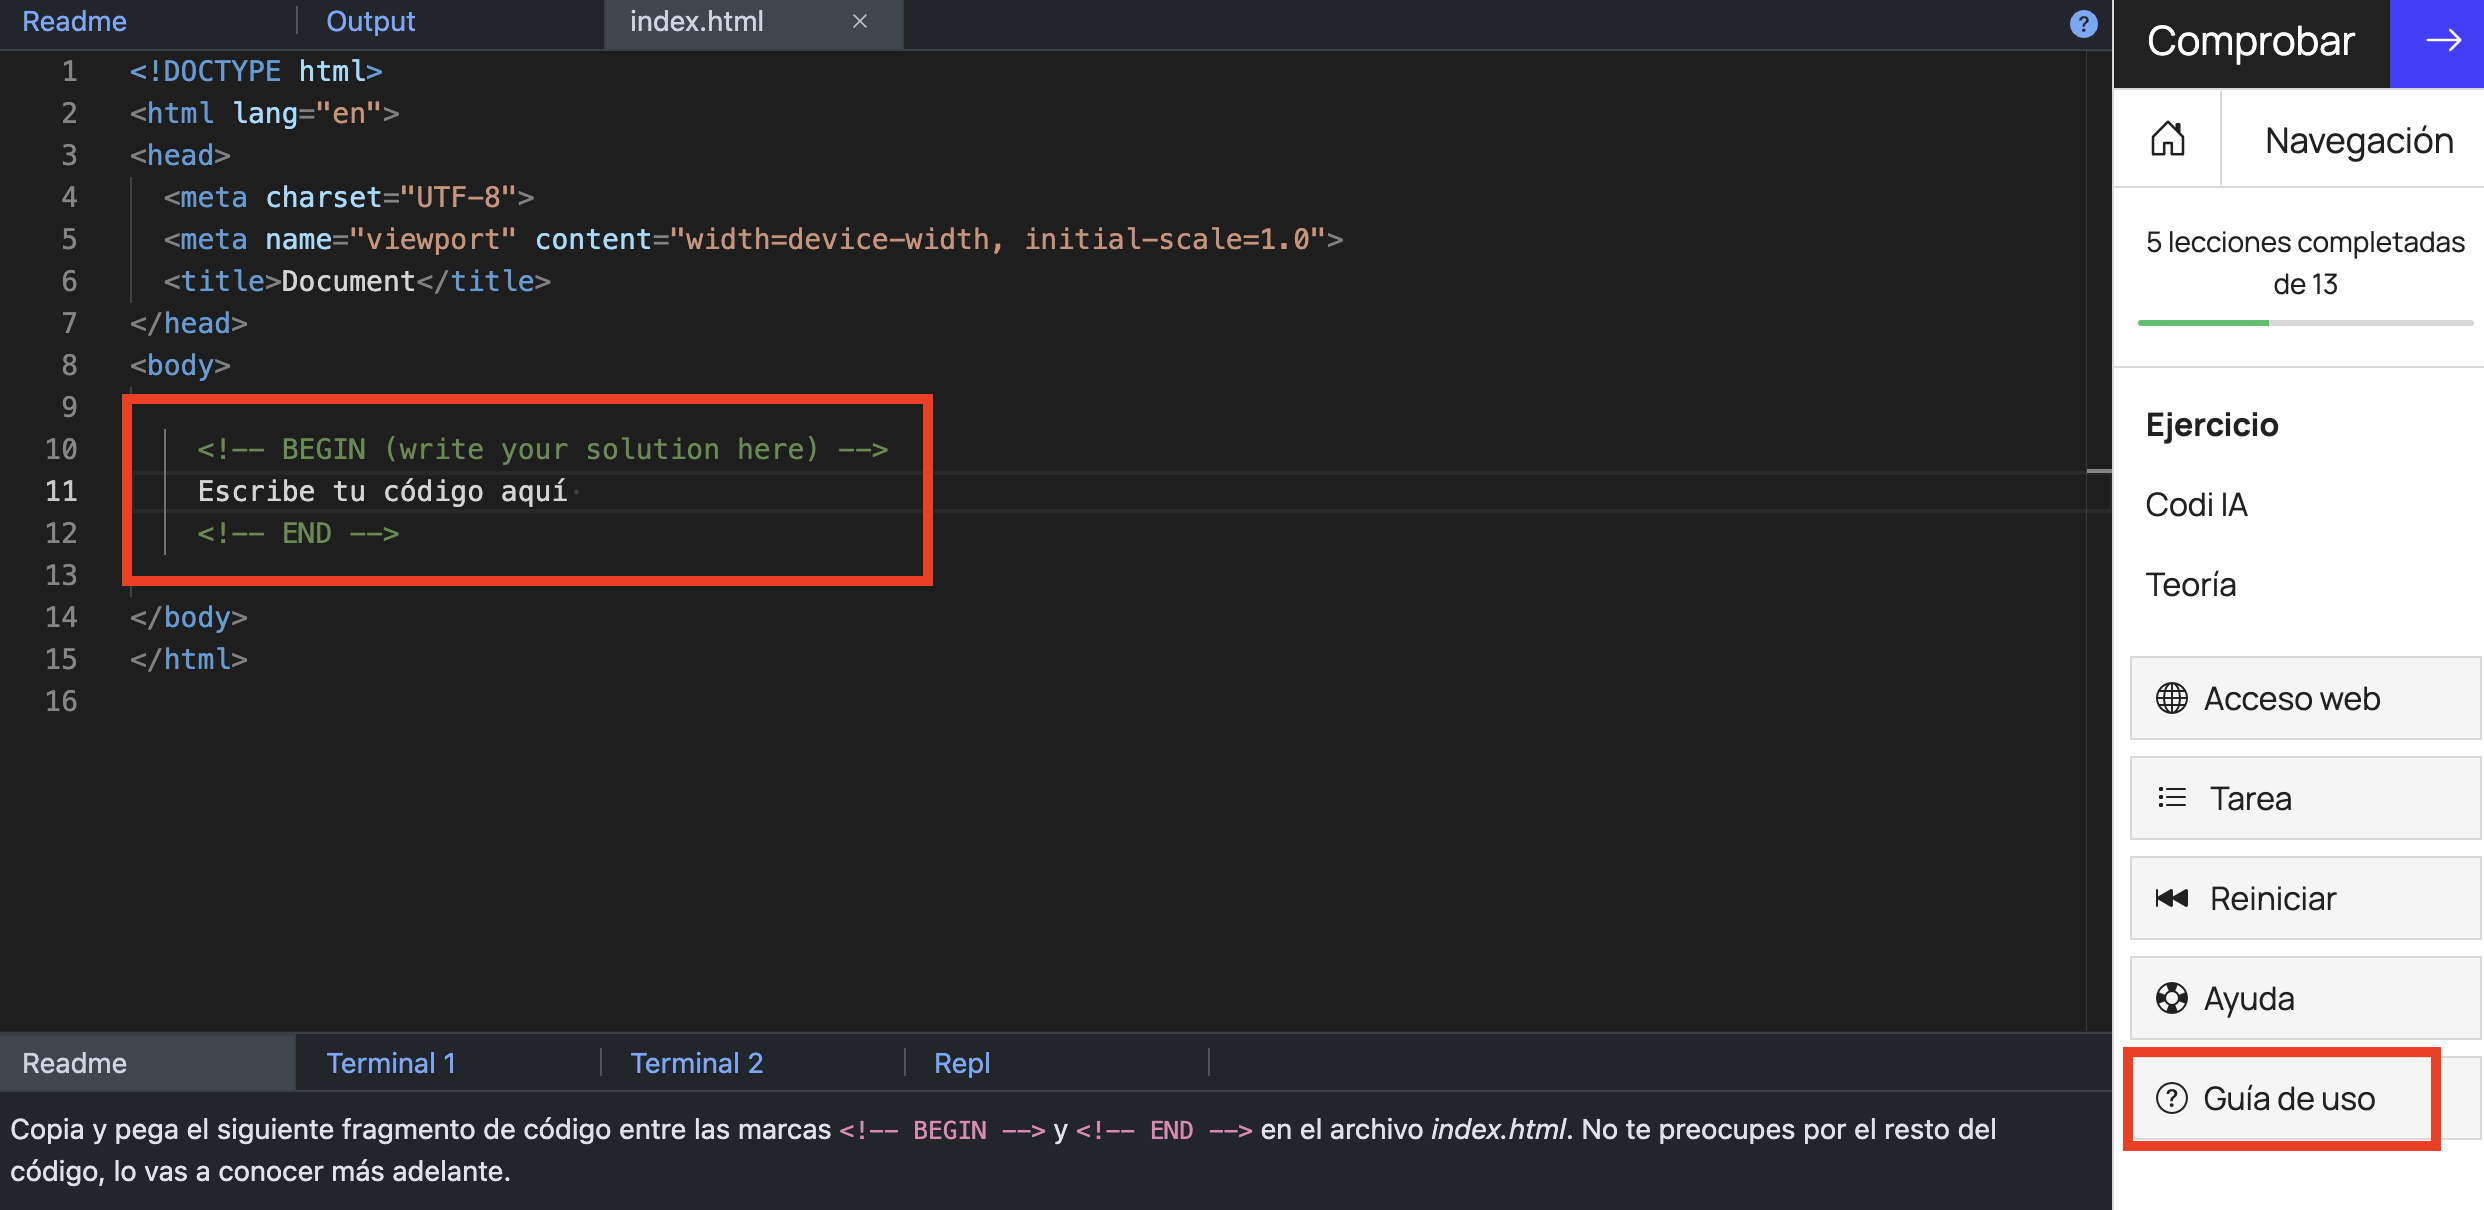Screen dimensions: 2484x1210
Task: Switch to the Output tab
Action: (x=370, y=21)
